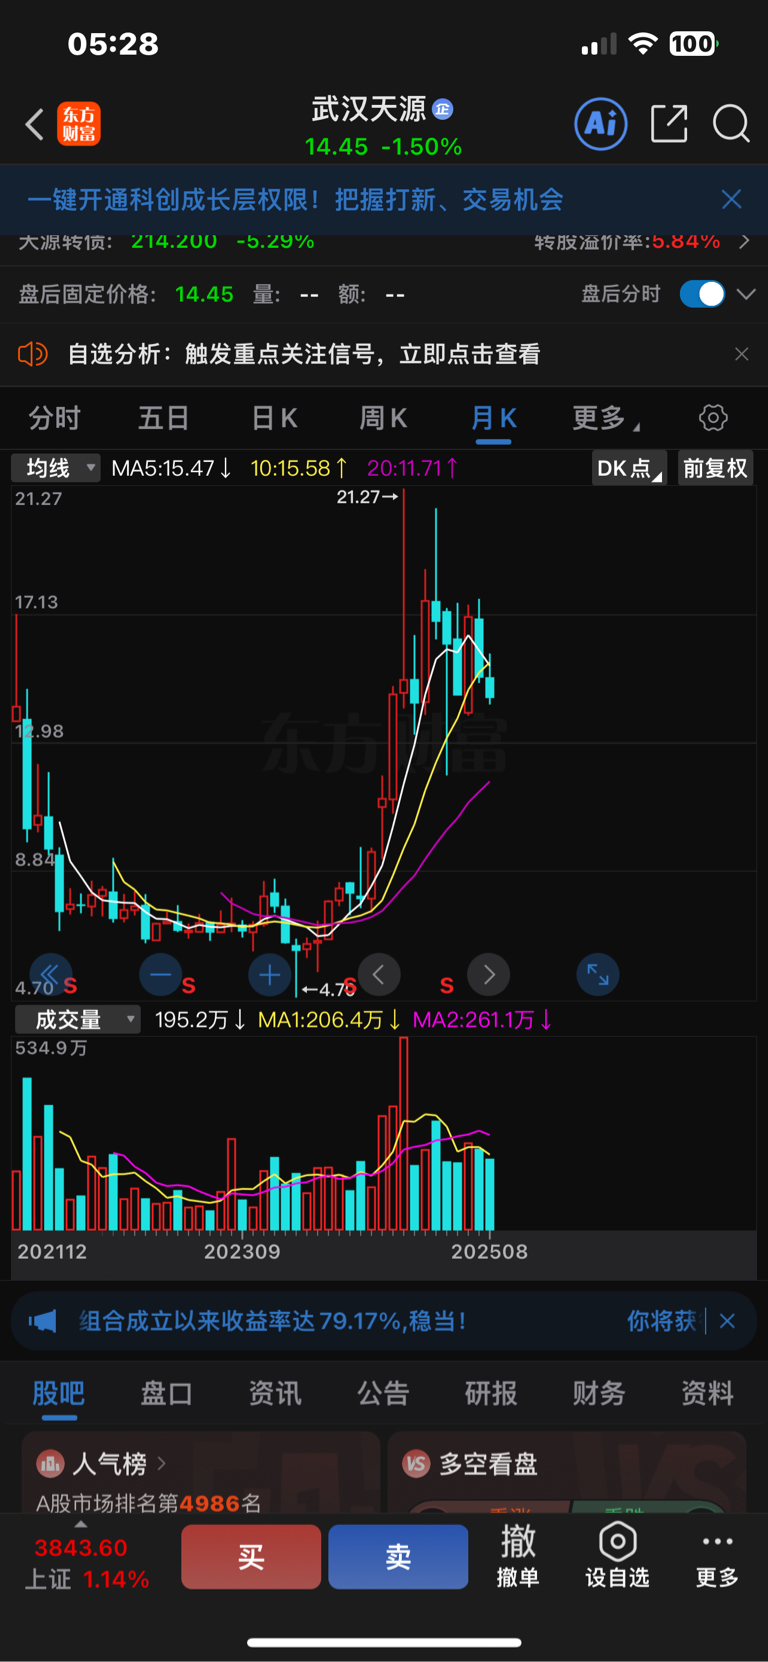Viewport: 768px width, 1662px height.
Task: Select the 财务 tab
Action: pos(599,1393)
